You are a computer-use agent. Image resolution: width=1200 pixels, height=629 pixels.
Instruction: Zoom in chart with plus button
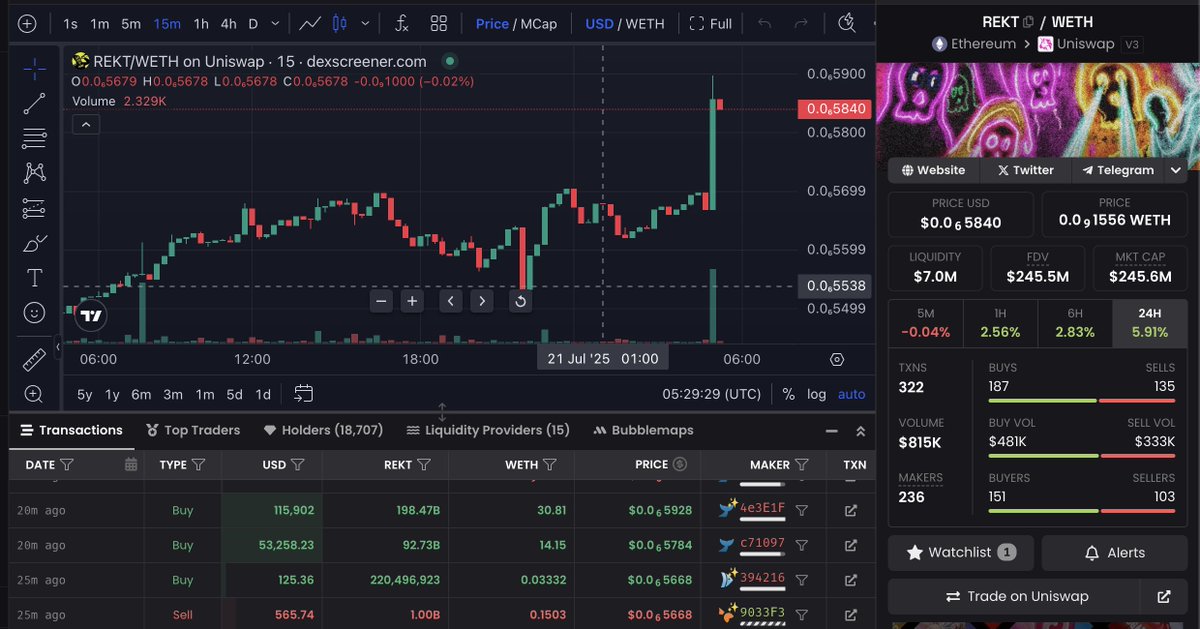point(412,301)
